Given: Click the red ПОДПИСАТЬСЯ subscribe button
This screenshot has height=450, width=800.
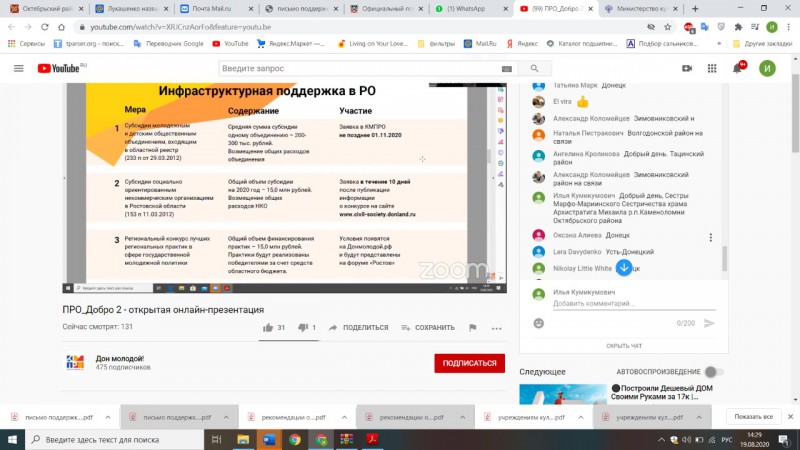Looking at the screenshot, I should coord(469,363).
